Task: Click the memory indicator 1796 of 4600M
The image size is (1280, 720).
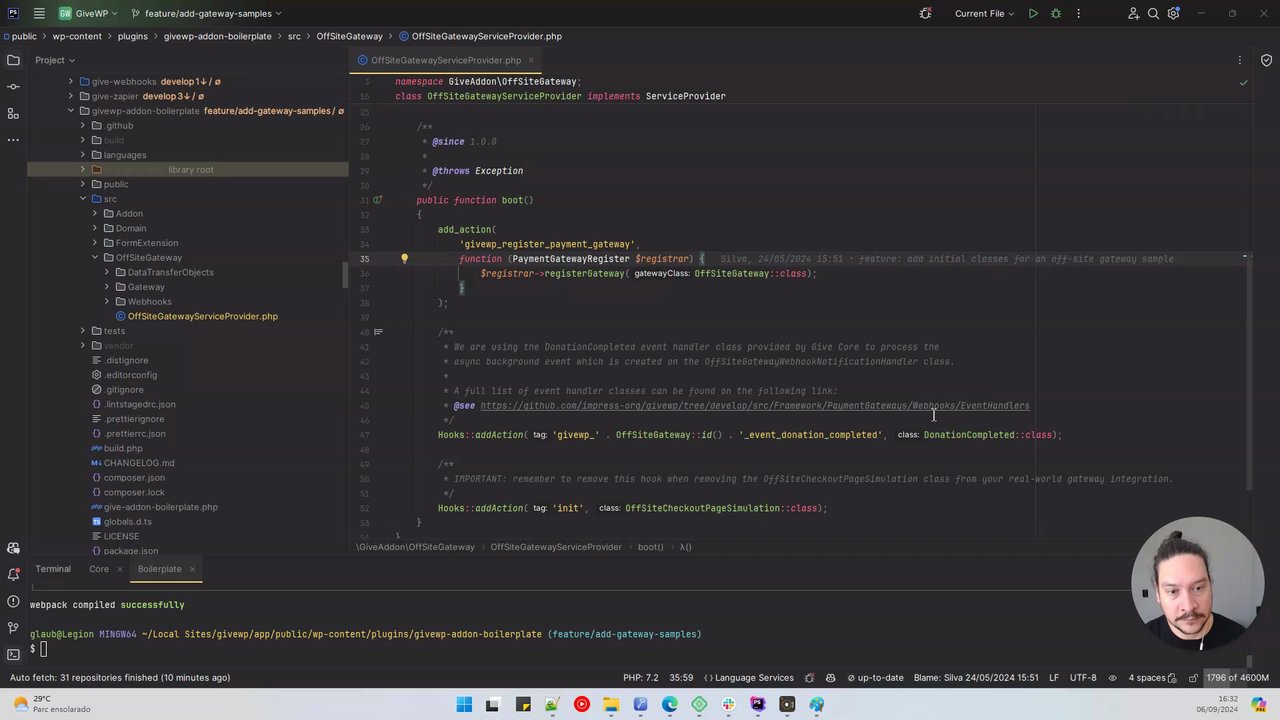Action: [x=1237, y=678]
